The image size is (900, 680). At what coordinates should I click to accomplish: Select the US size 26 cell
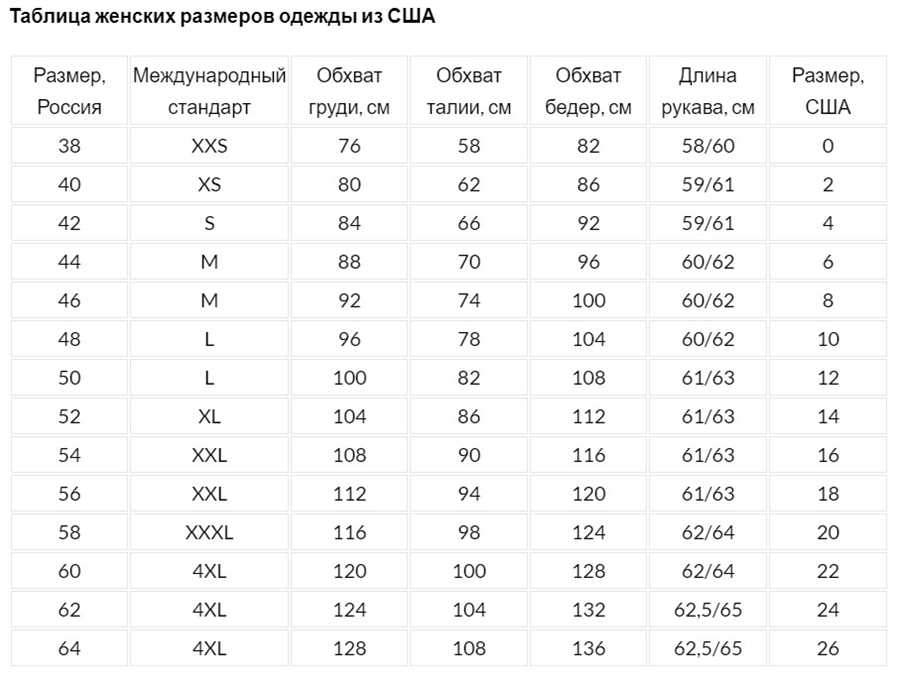[828, 649]
